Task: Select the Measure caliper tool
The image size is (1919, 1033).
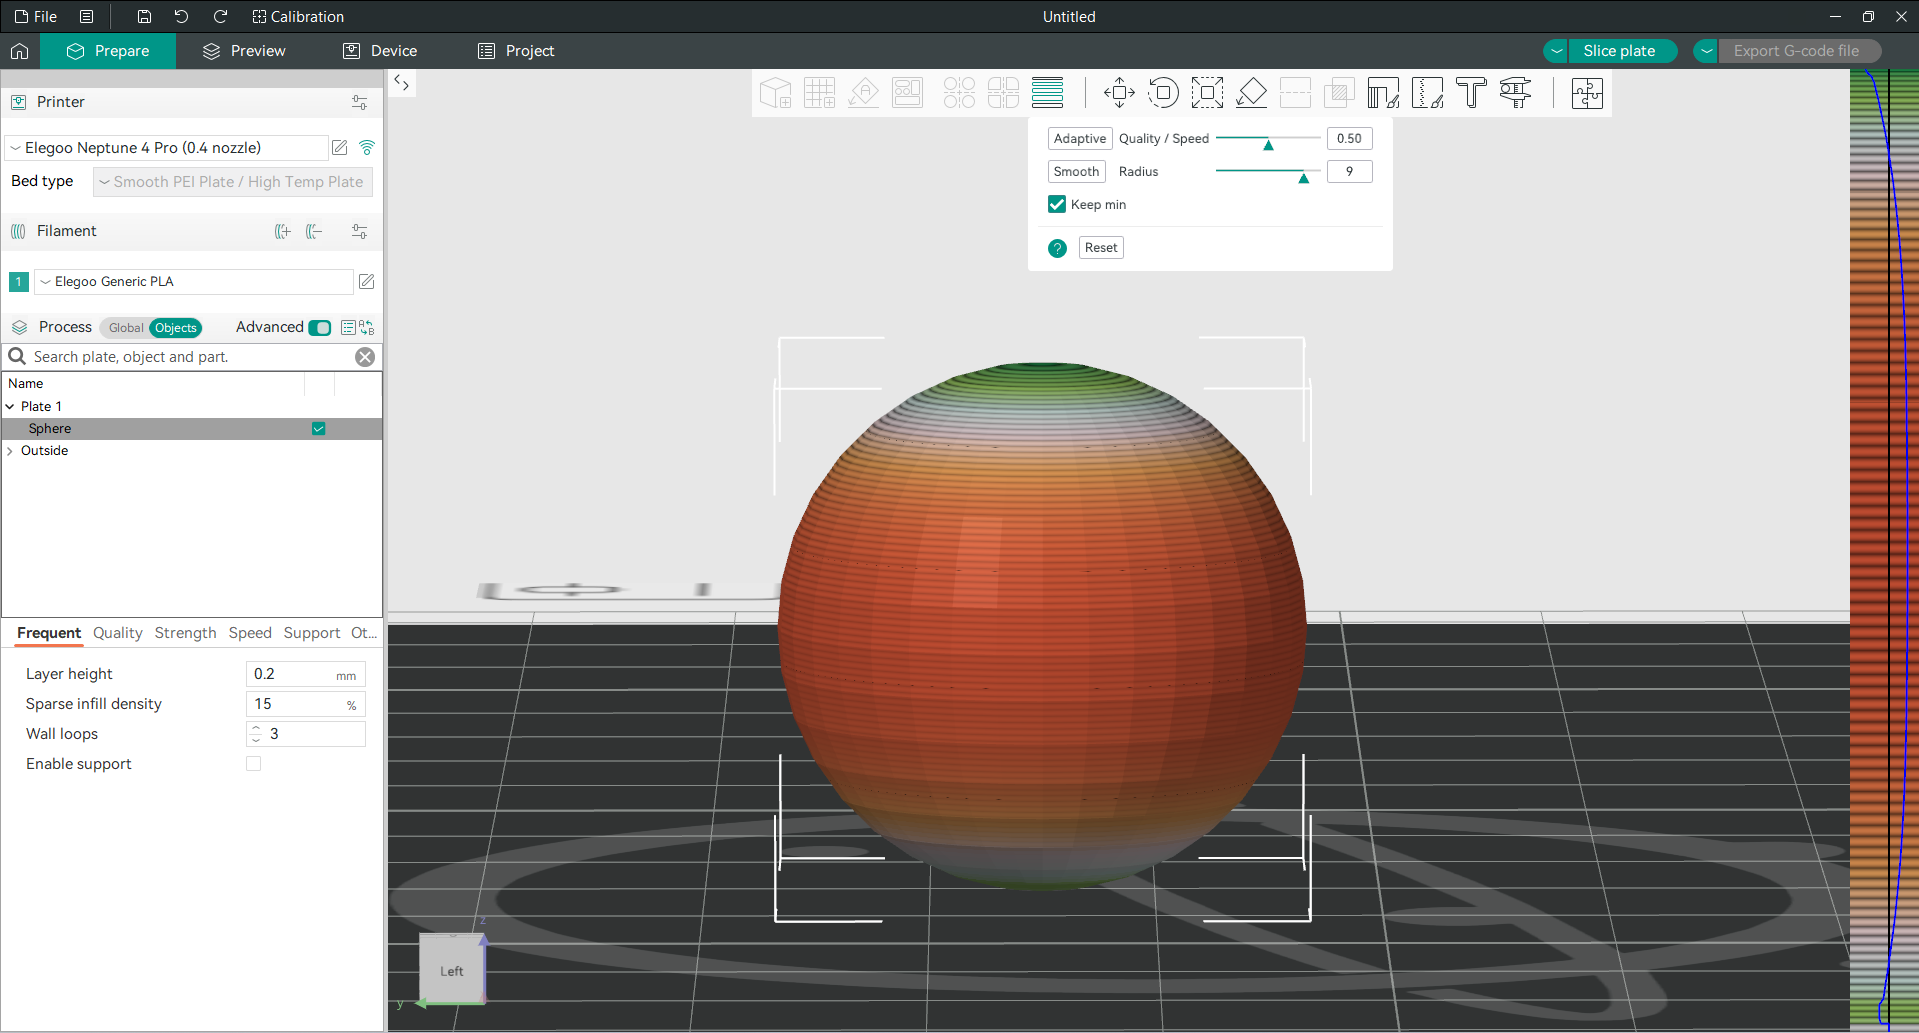Action: (1515, 93)
